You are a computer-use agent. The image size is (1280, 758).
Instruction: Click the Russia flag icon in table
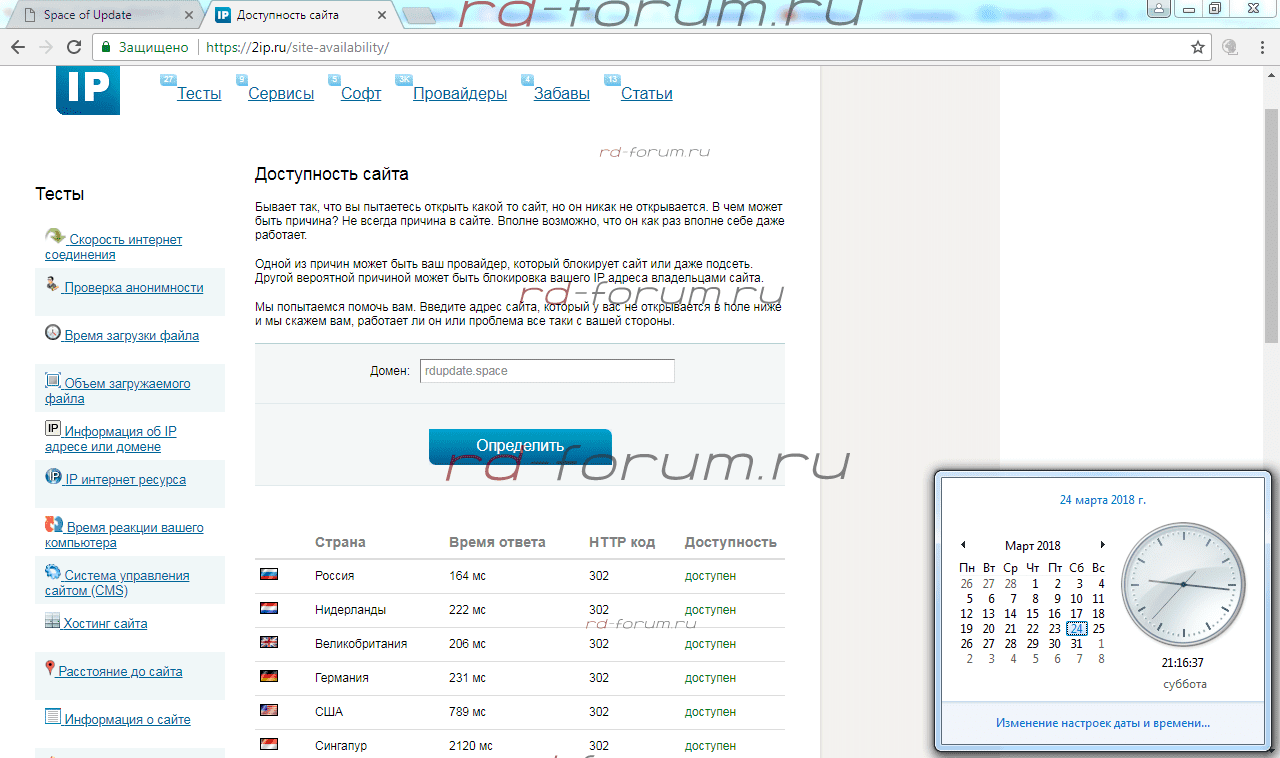268,575
